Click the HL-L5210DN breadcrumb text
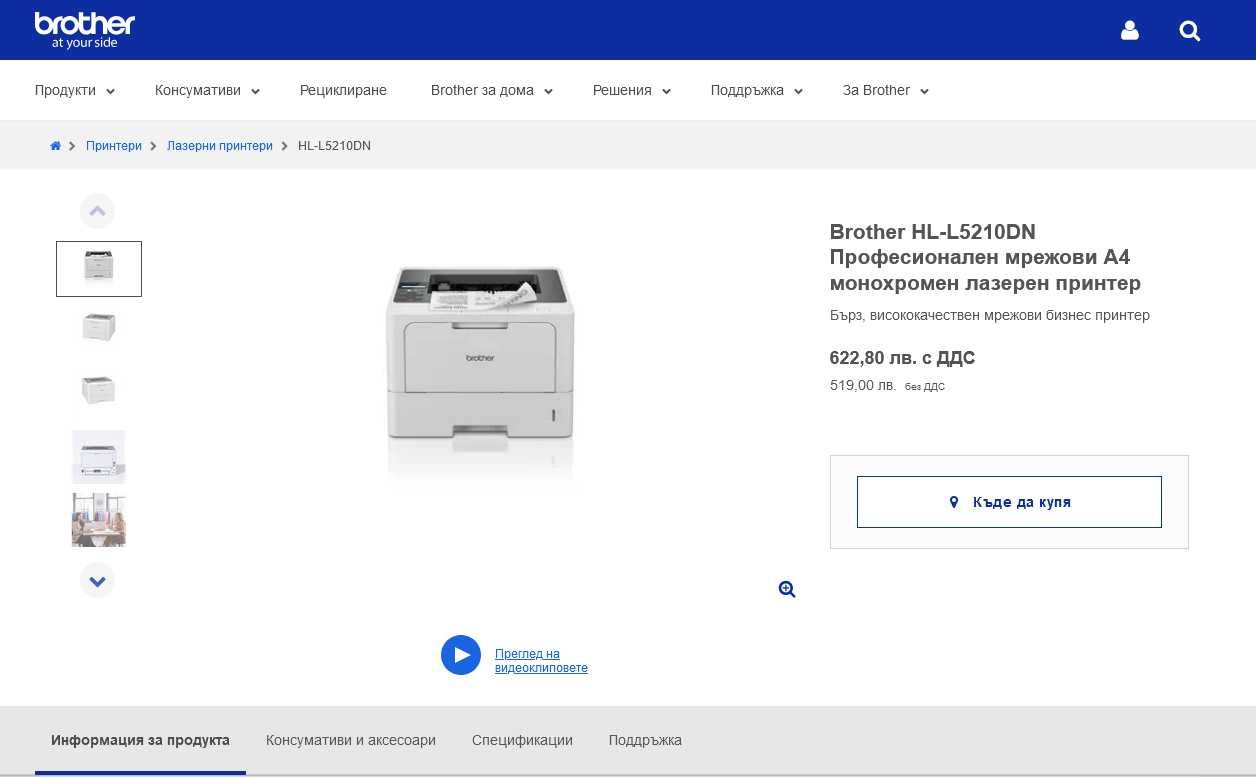This screenshot has height=777, width=1256. 334,146
